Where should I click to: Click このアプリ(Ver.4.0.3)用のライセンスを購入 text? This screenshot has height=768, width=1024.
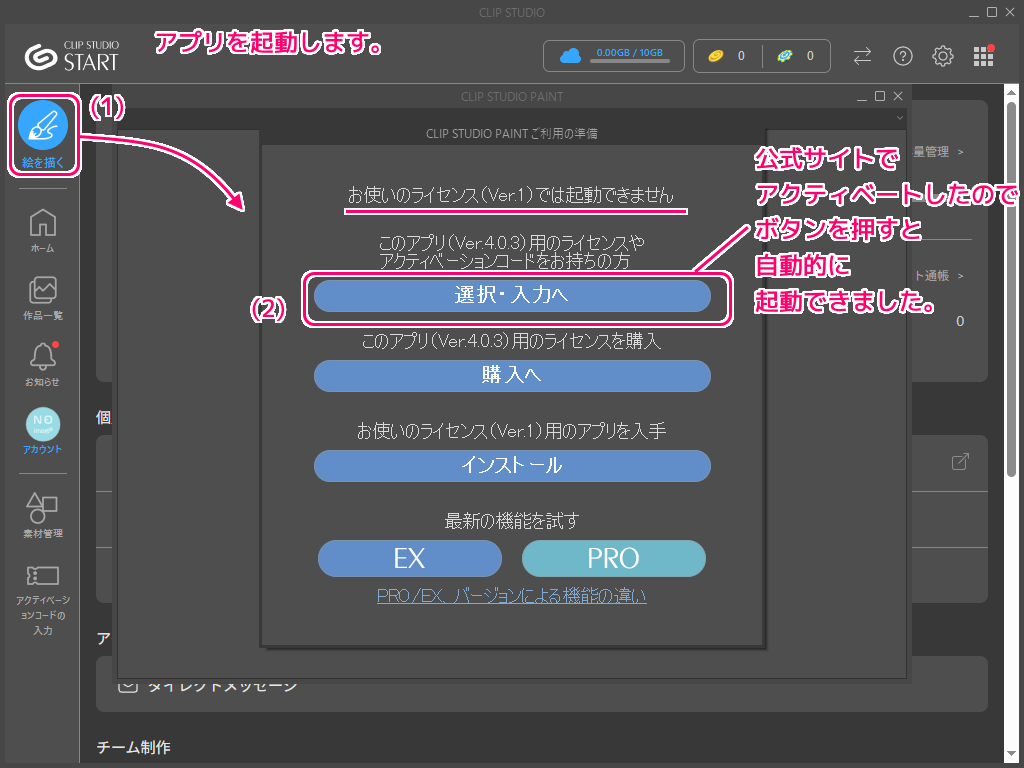512,341
